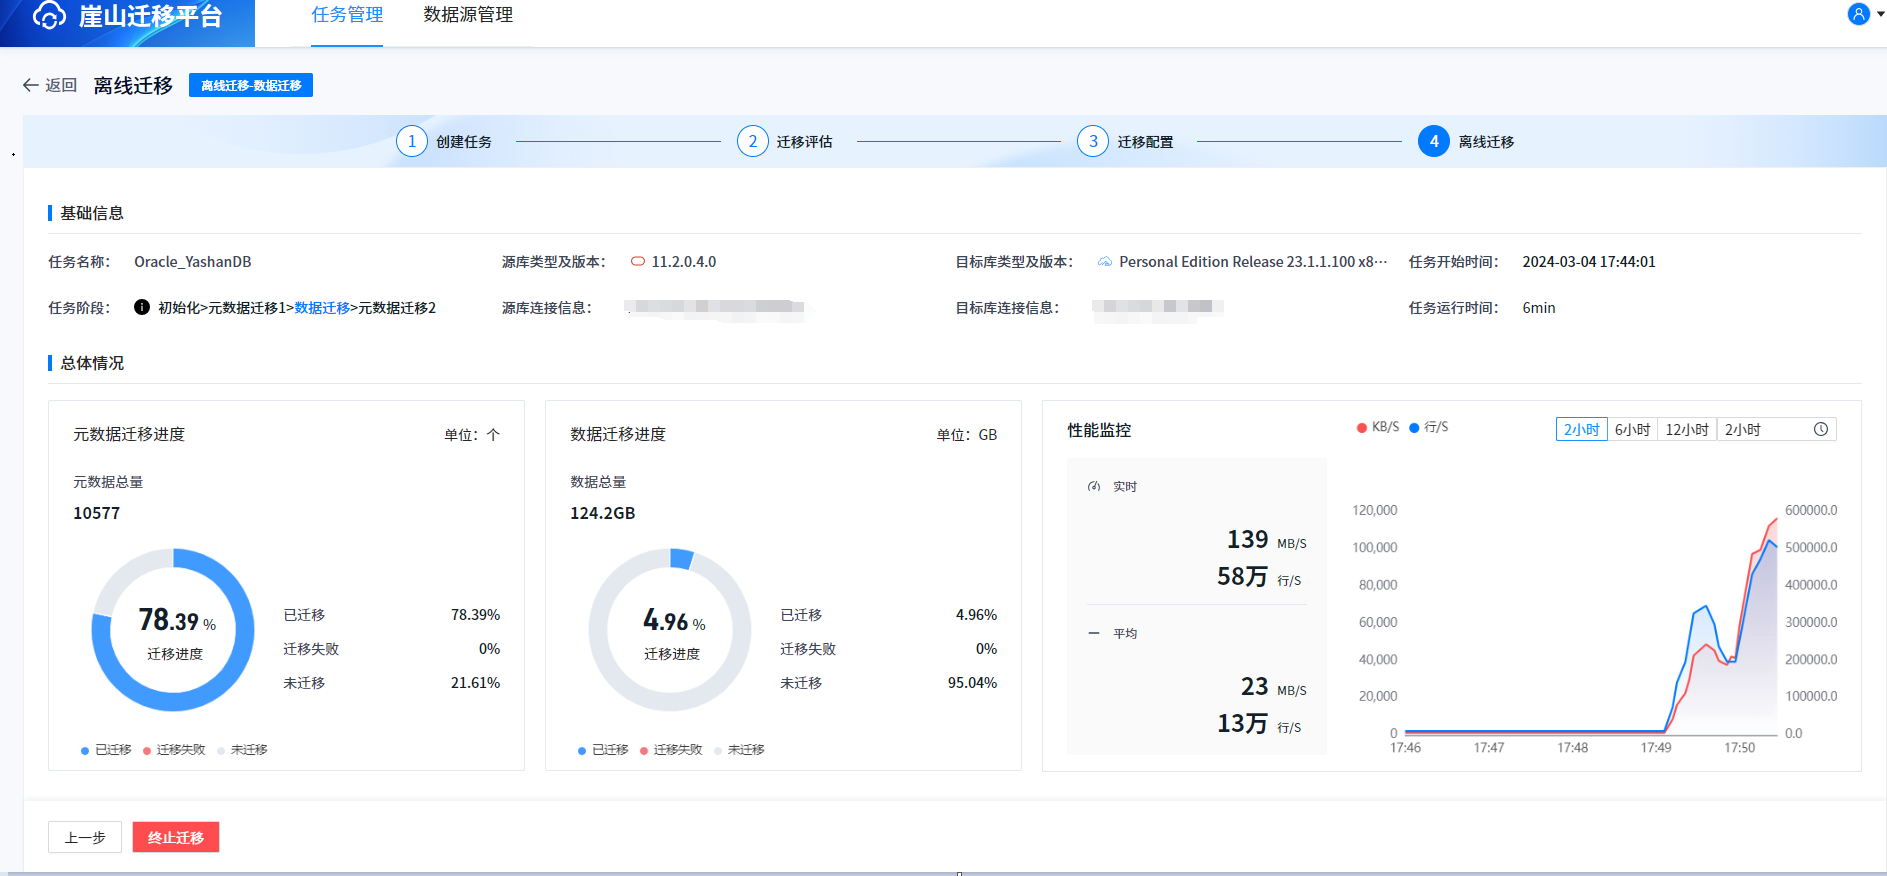Viewport: 1887px width, 876px height.
Task: Click the 返回 link
Action: (x=61, y=86)
